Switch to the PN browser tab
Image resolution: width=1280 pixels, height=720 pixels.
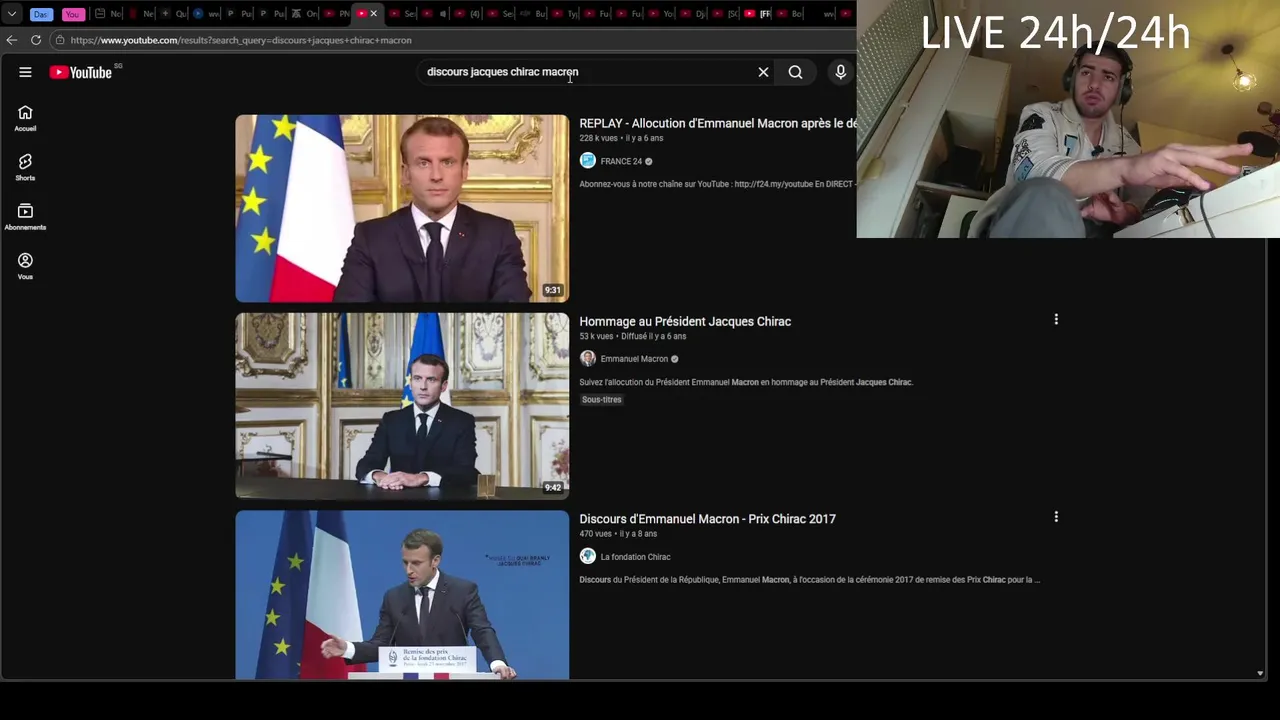pos(336,14)
